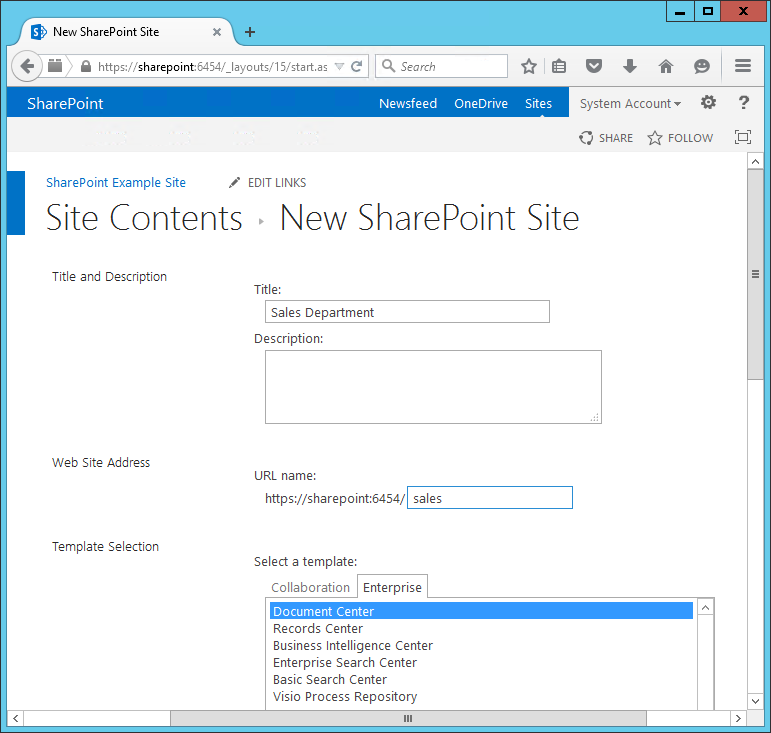Go to Newsfeed
Image resolution: width=771 pixels, height=733 pixels.
pyautogui.click(x=408, y=103)
